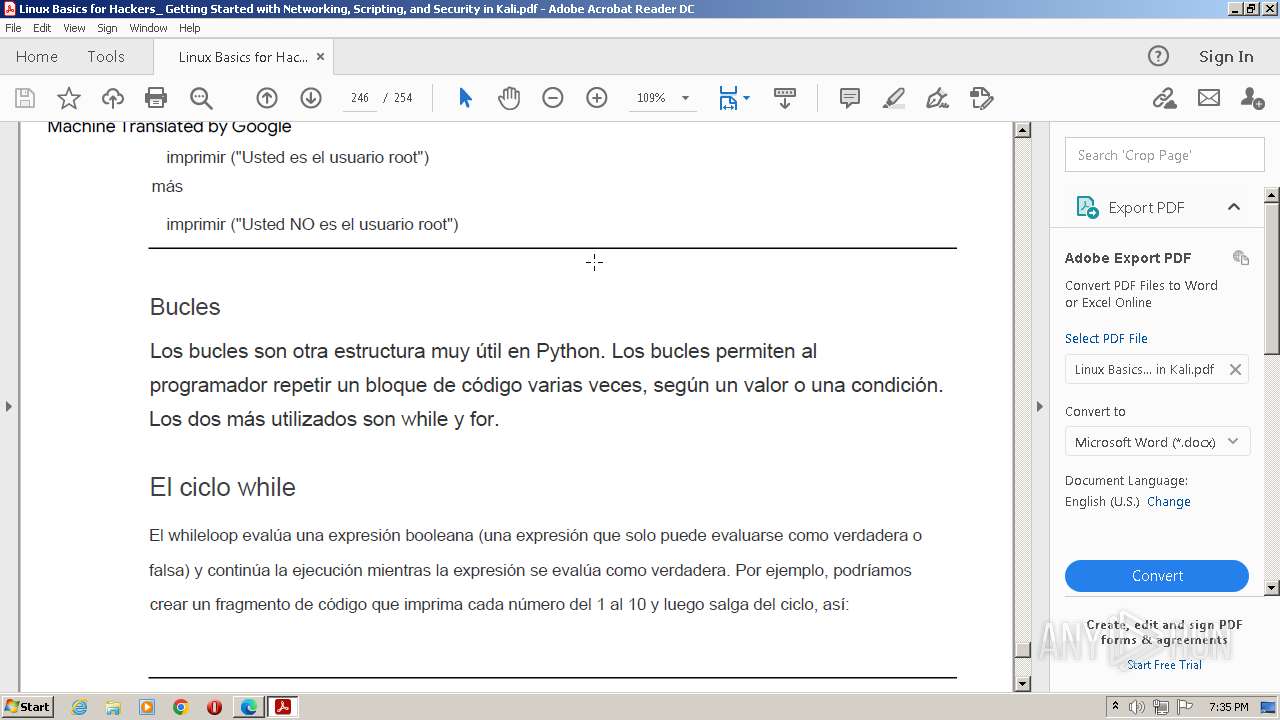Open the Edit menu

[x=42, y=28]
